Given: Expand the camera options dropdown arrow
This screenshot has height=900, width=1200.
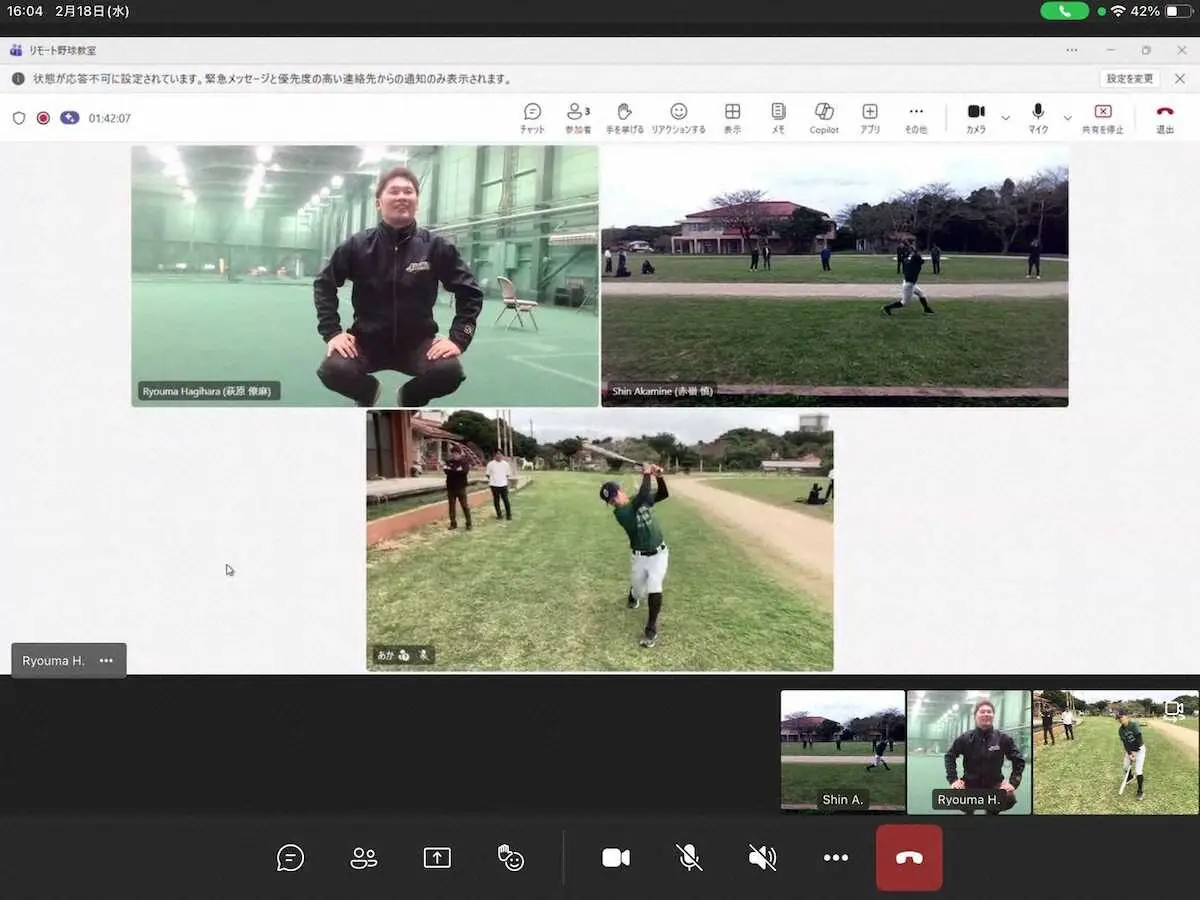Looking at the screenshot, I should tap(1005, 118).
